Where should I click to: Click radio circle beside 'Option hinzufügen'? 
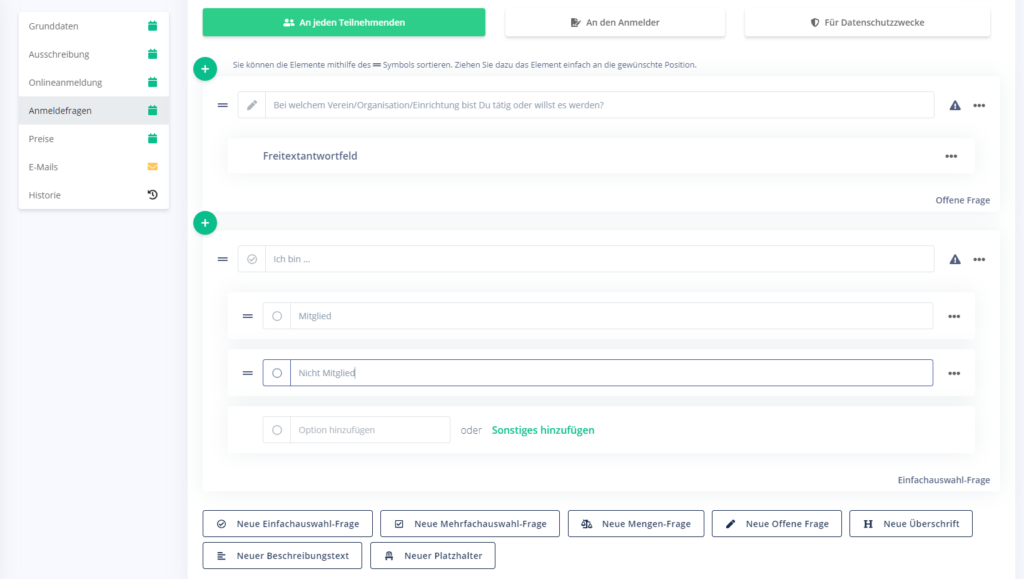(277, 430)
